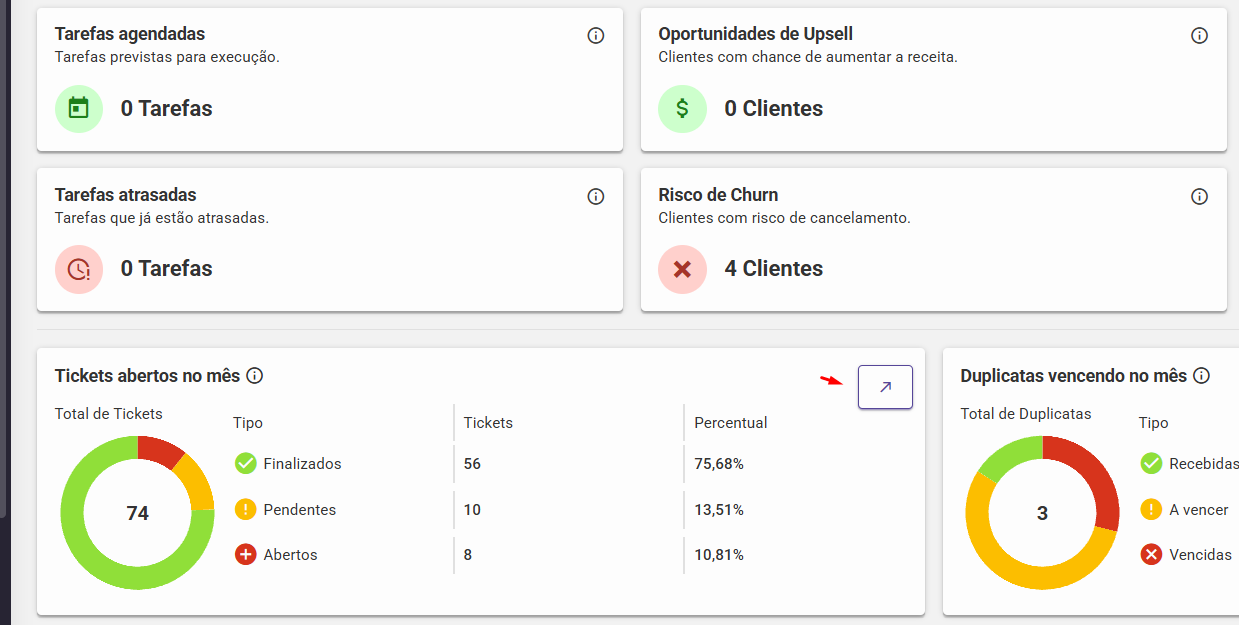
Task: Click the 75,68% percentage cell
Action: coord(719,464)
